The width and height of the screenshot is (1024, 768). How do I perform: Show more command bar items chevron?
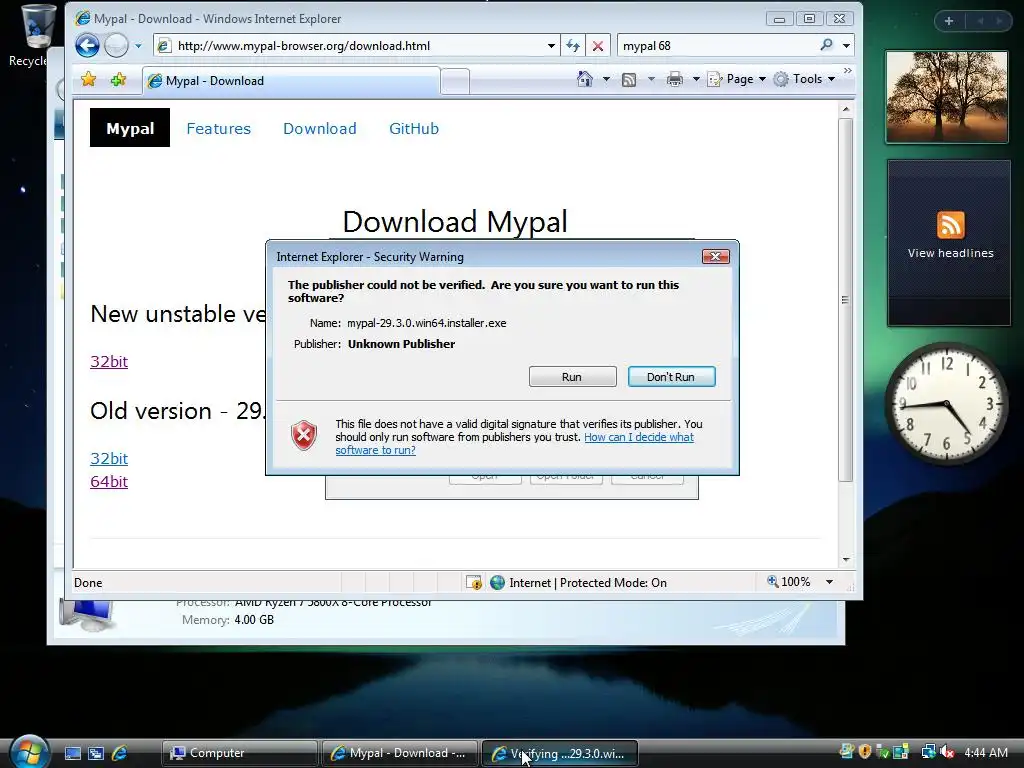pyautogui.click(x=848, y=71)
